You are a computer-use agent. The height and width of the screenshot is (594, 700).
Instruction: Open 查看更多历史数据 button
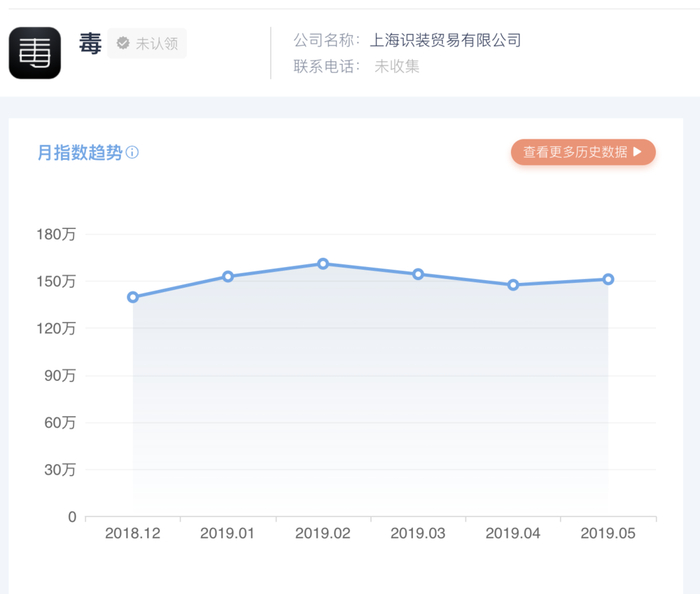(x=583, y=152)
